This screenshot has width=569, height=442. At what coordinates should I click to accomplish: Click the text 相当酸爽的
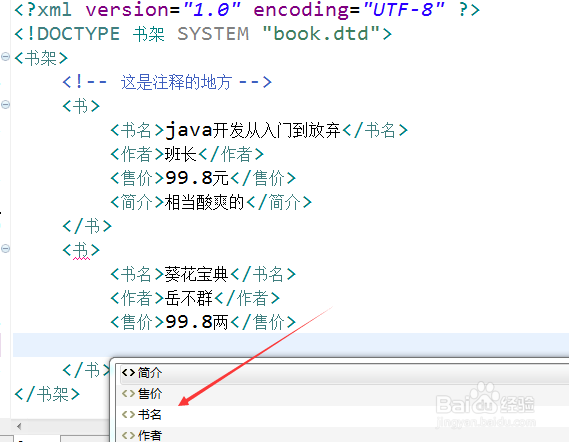tap(205, 202)
